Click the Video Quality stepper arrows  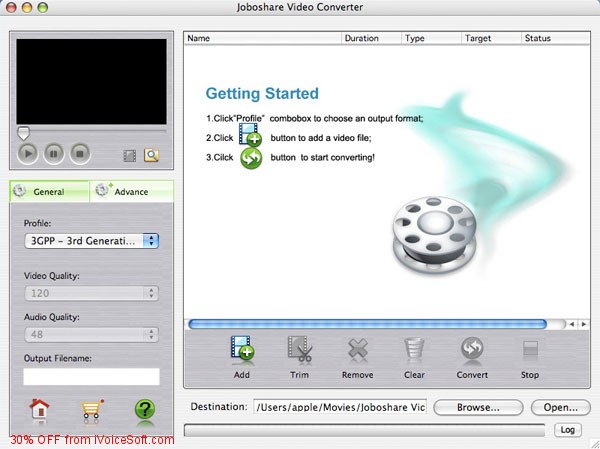click(x=152, y=293)
